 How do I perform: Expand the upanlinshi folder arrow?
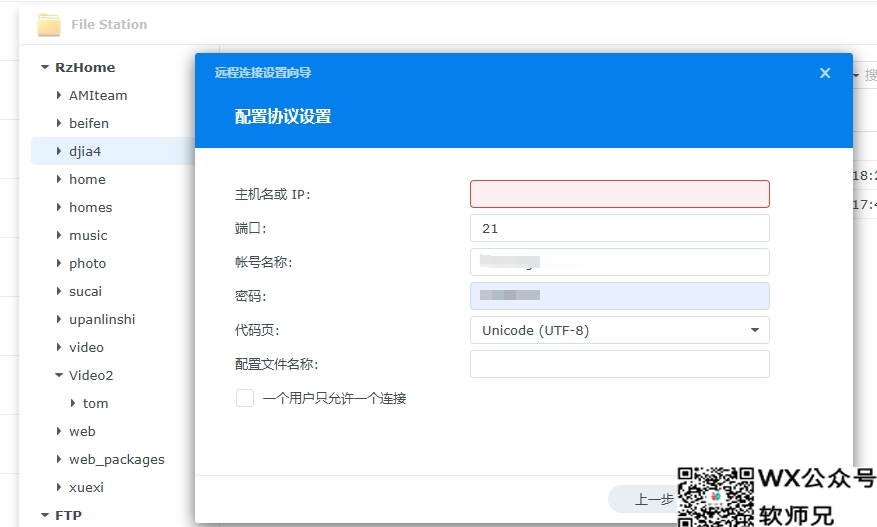click(59, 319)
